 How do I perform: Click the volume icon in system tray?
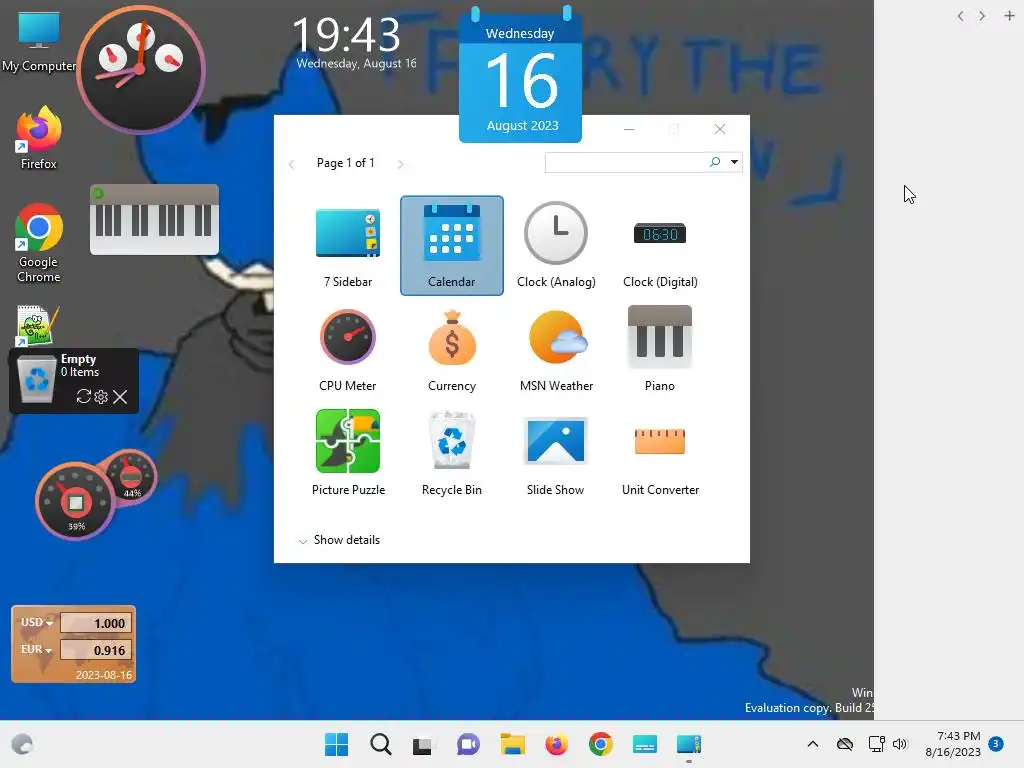(900, 744)
